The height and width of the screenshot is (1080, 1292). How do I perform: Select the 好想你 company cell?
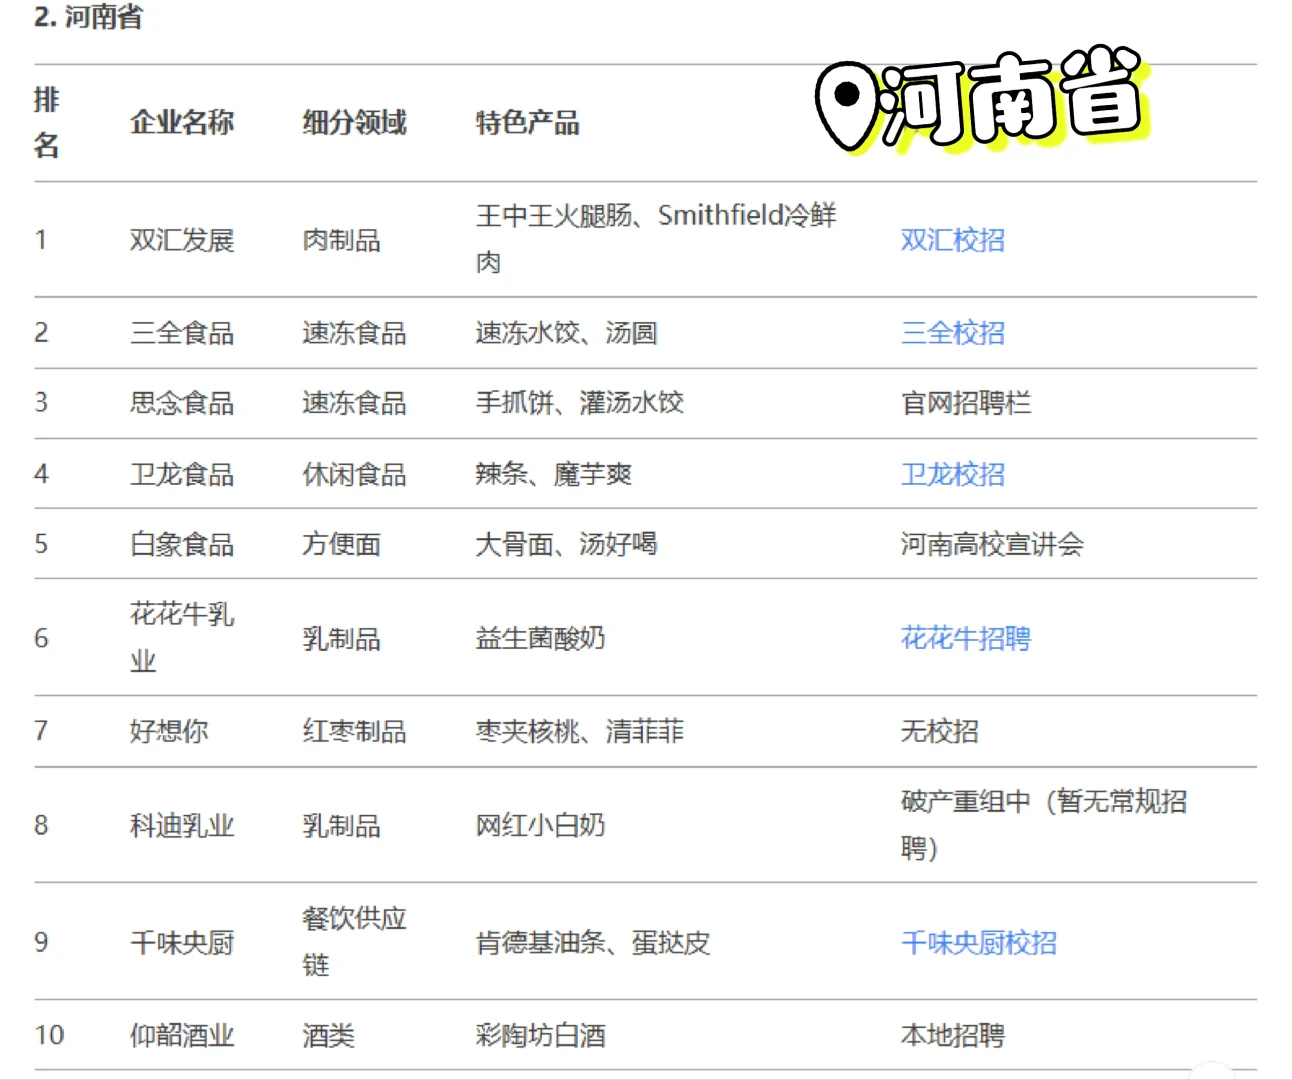click(169, 731)
